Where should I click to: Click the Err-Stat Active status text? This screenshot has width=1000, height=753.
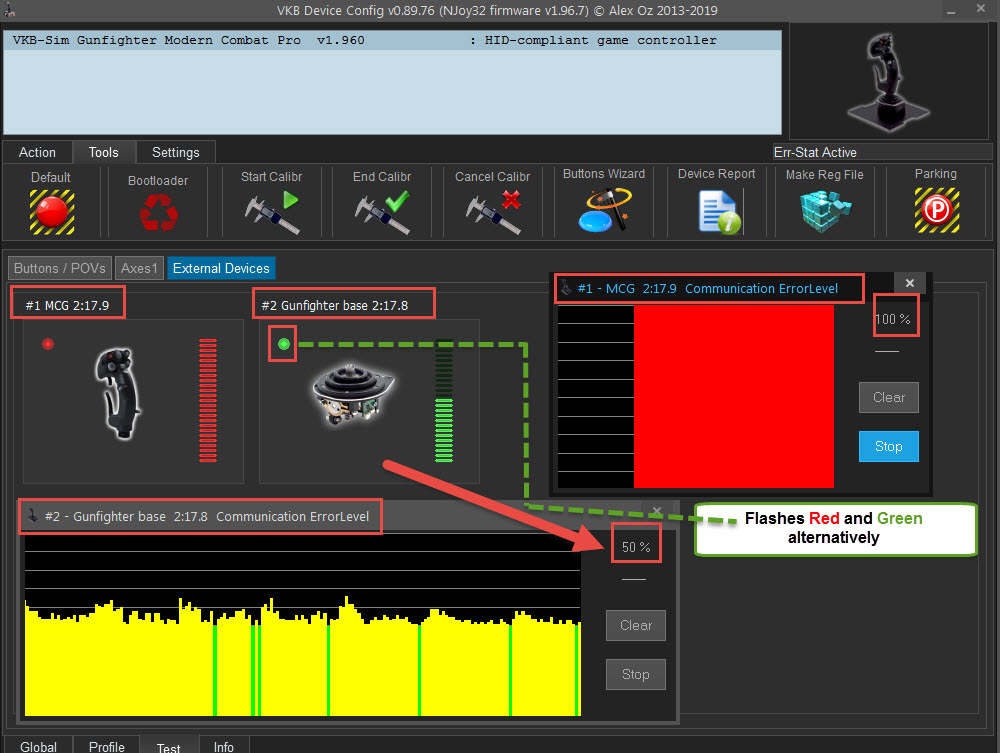click(x=815, y=152)
